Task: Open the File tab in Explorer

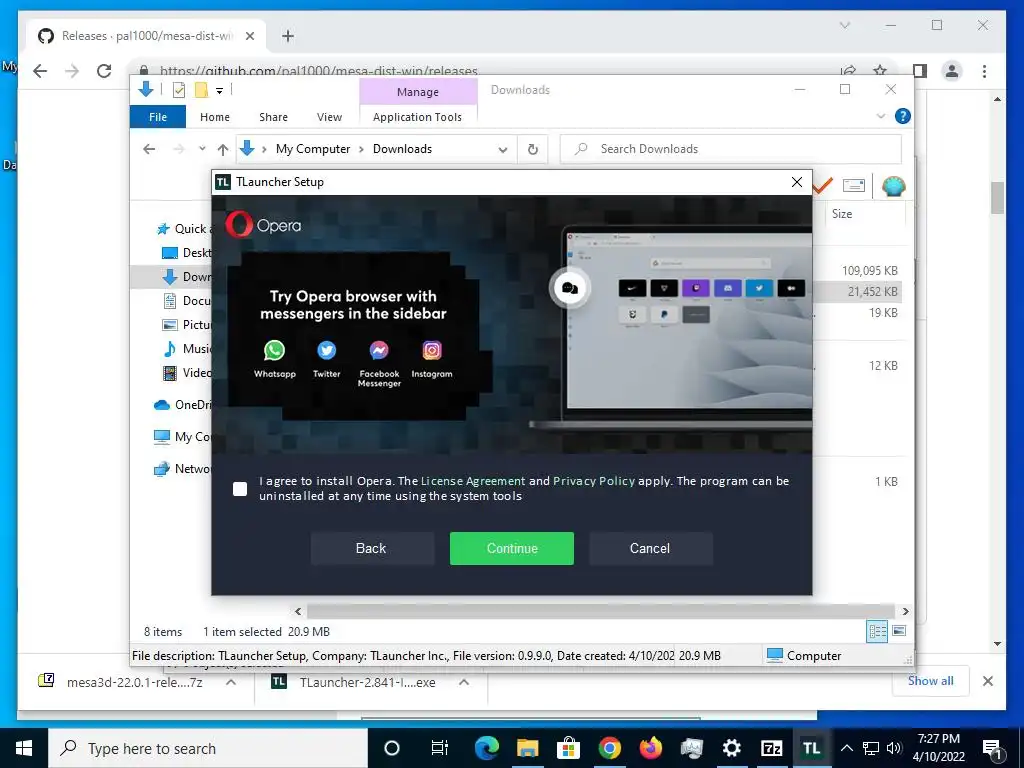Action: [158, 117]
